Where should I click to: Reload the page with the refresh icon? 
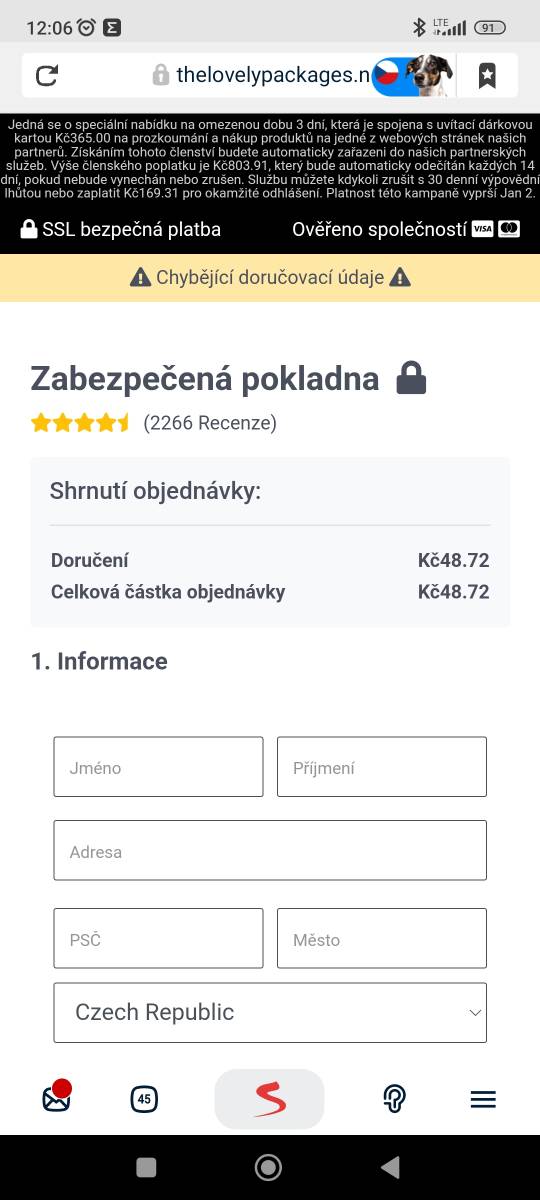tap(47, 75)
